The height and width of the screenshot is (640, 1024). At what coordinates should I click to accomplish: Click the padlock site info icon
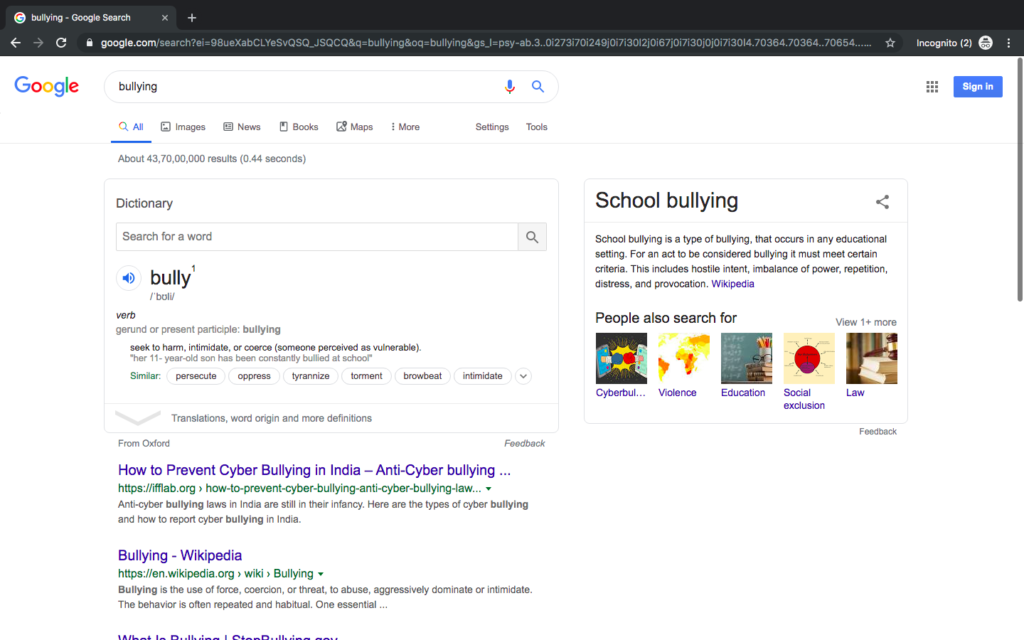[89, 43]
